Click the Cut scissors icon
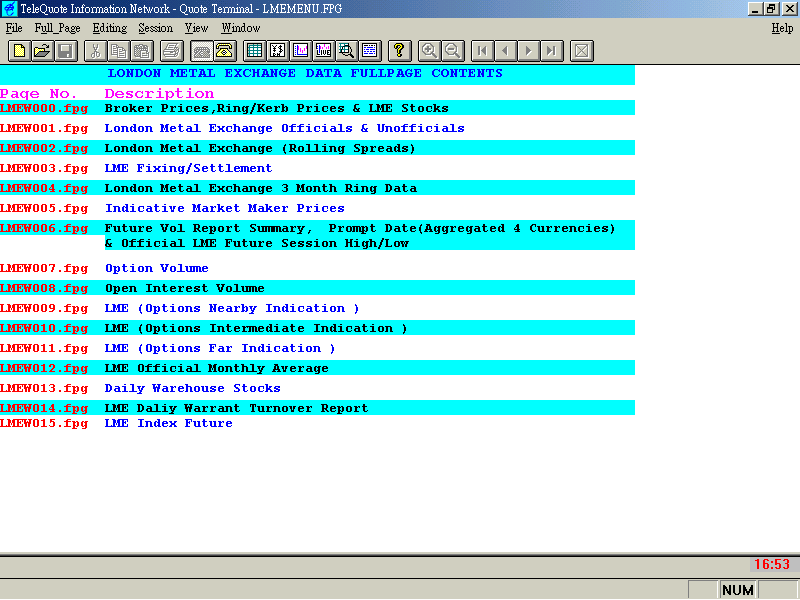 (95, 51)
